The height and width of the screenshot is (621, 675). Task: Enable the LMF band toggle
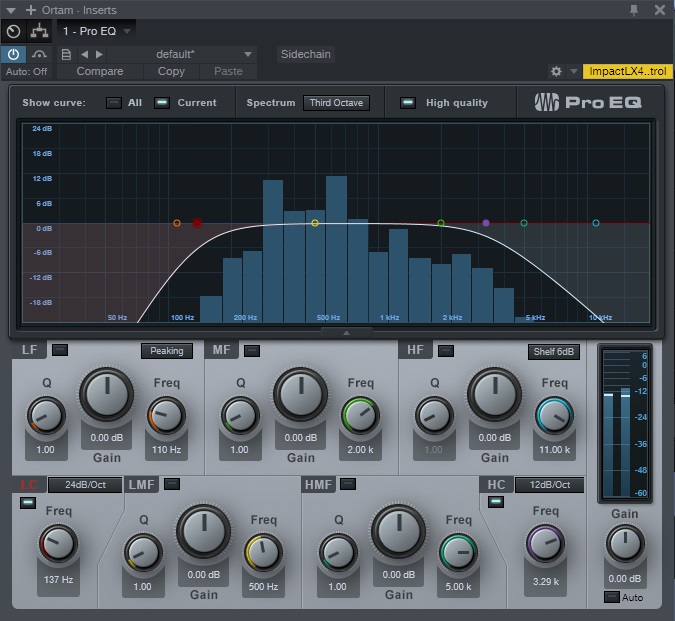pyautogui.click(x=172, y=484)
